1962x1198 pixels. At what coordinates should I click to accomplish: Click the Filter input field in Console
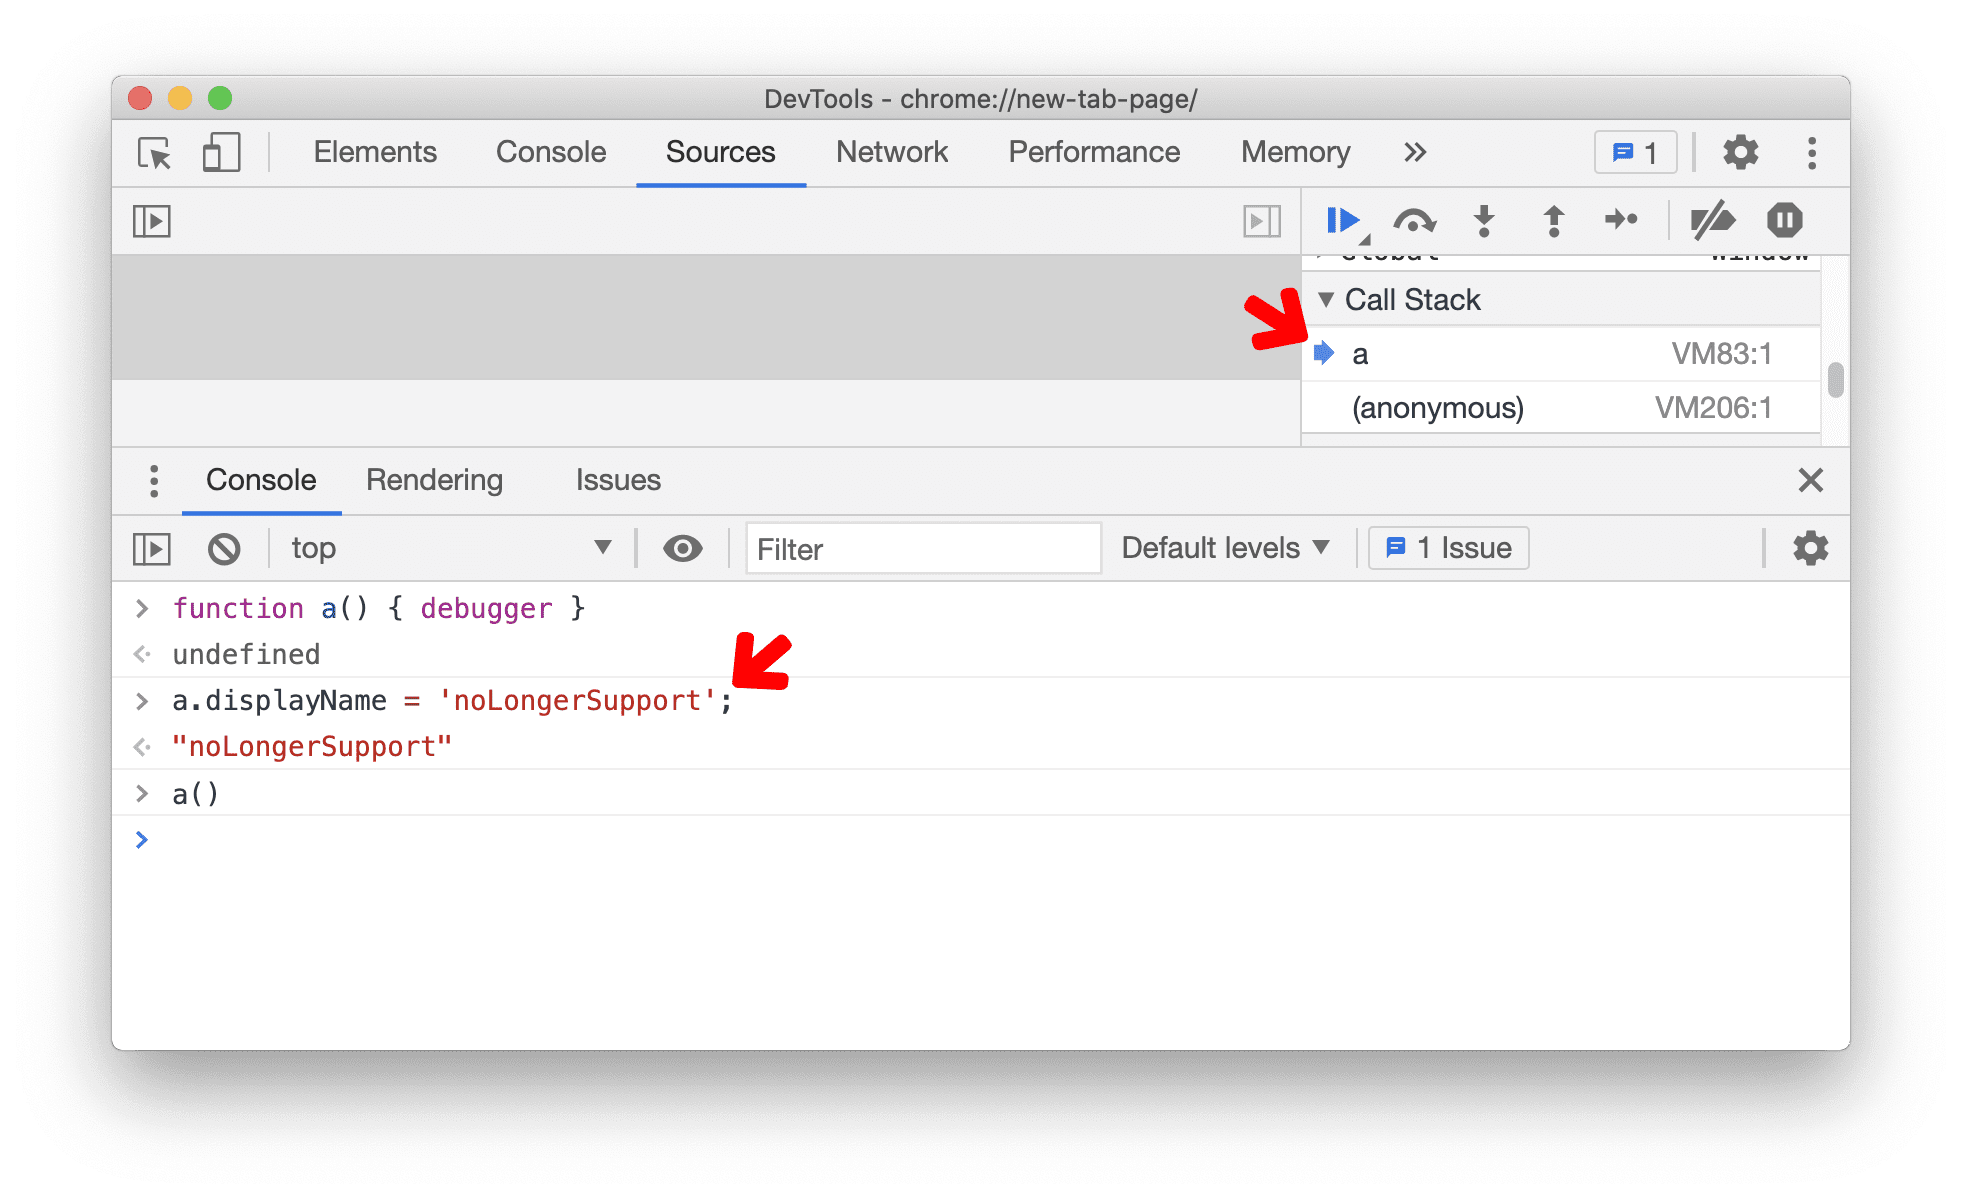(x=926, y=546)
